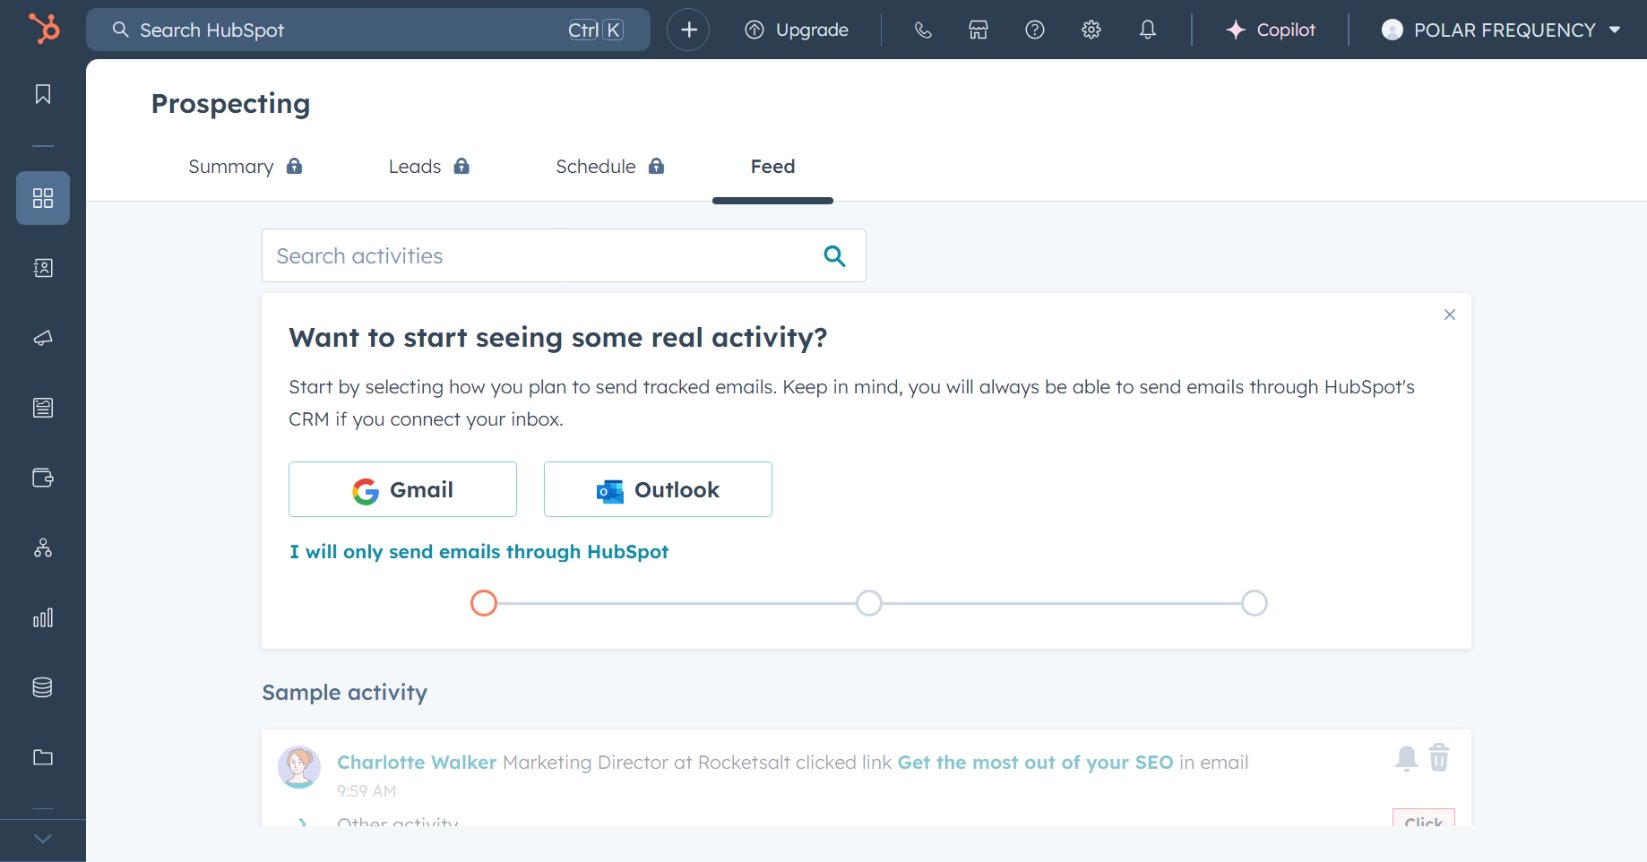Click the bell icon on Charlotte Walker activity
The image size is (1647, 862).
point(1407,759)
